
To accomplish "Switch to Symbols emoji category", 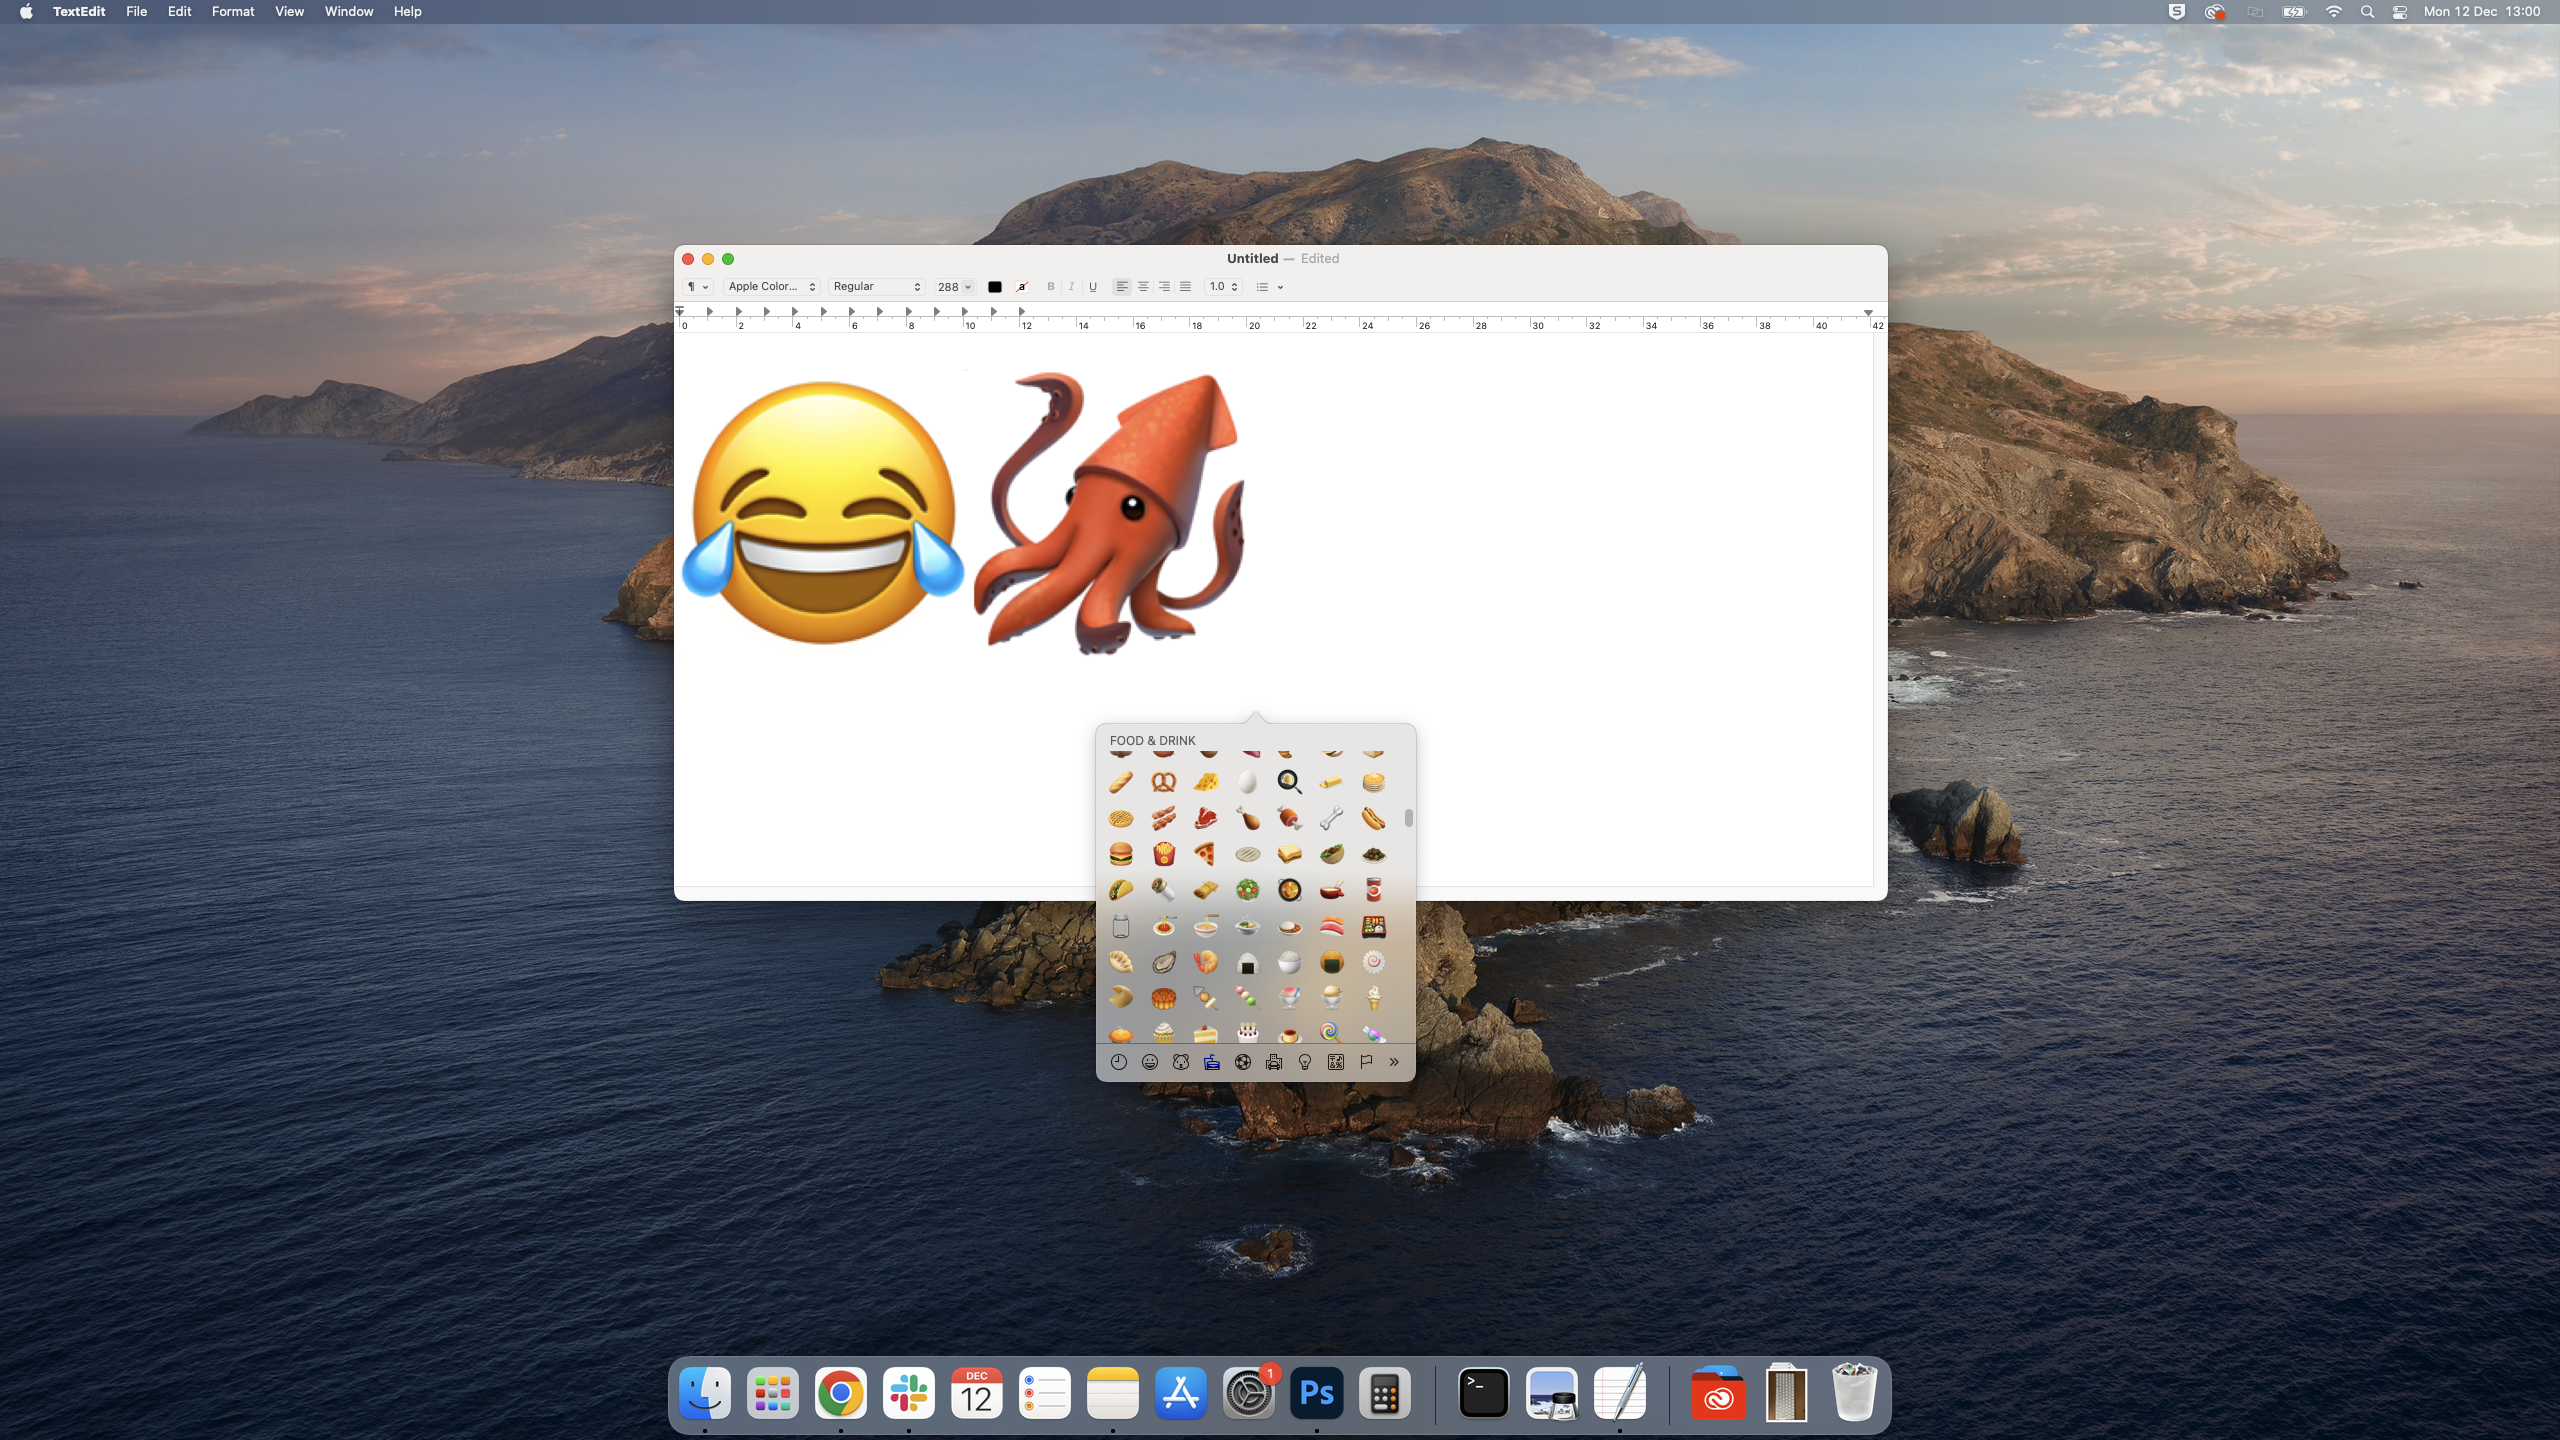I will coord(1336,1062).
